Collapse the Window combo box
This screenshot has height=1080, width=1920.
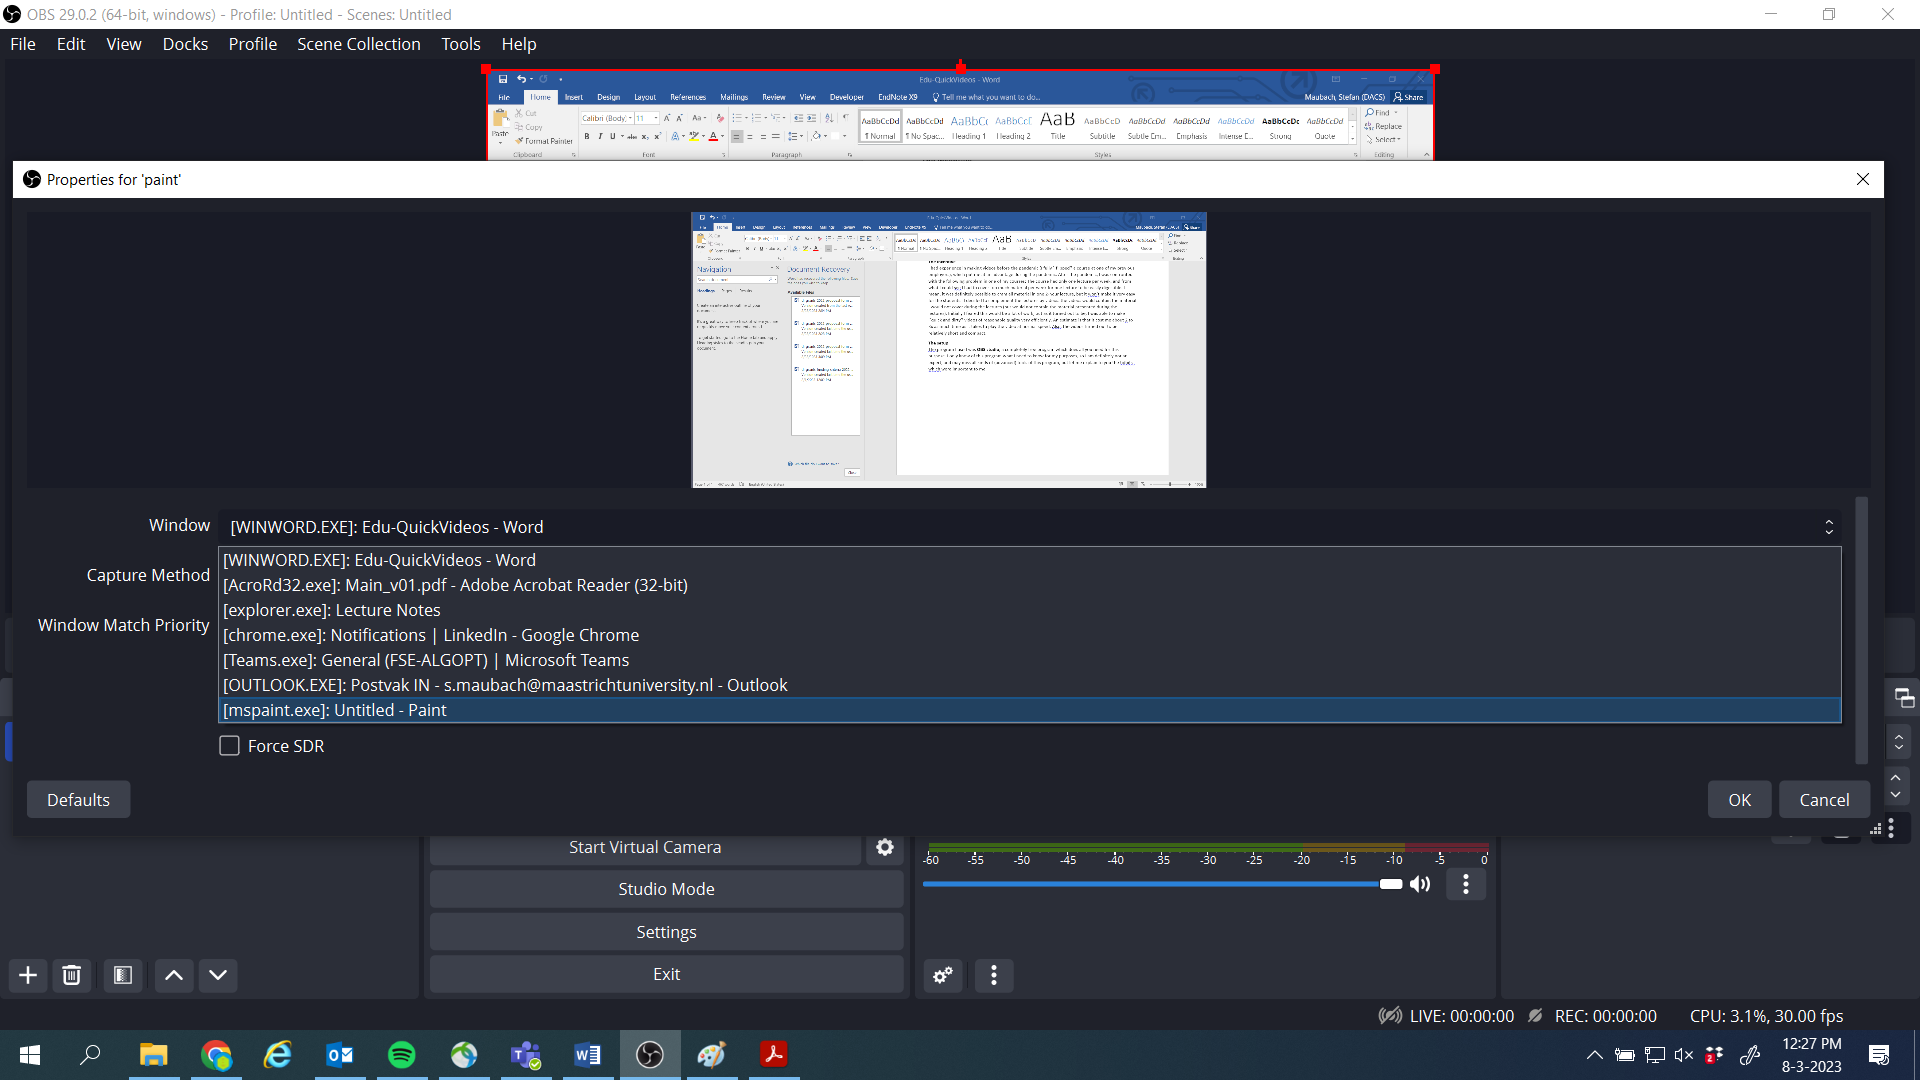coord(1829,527)
